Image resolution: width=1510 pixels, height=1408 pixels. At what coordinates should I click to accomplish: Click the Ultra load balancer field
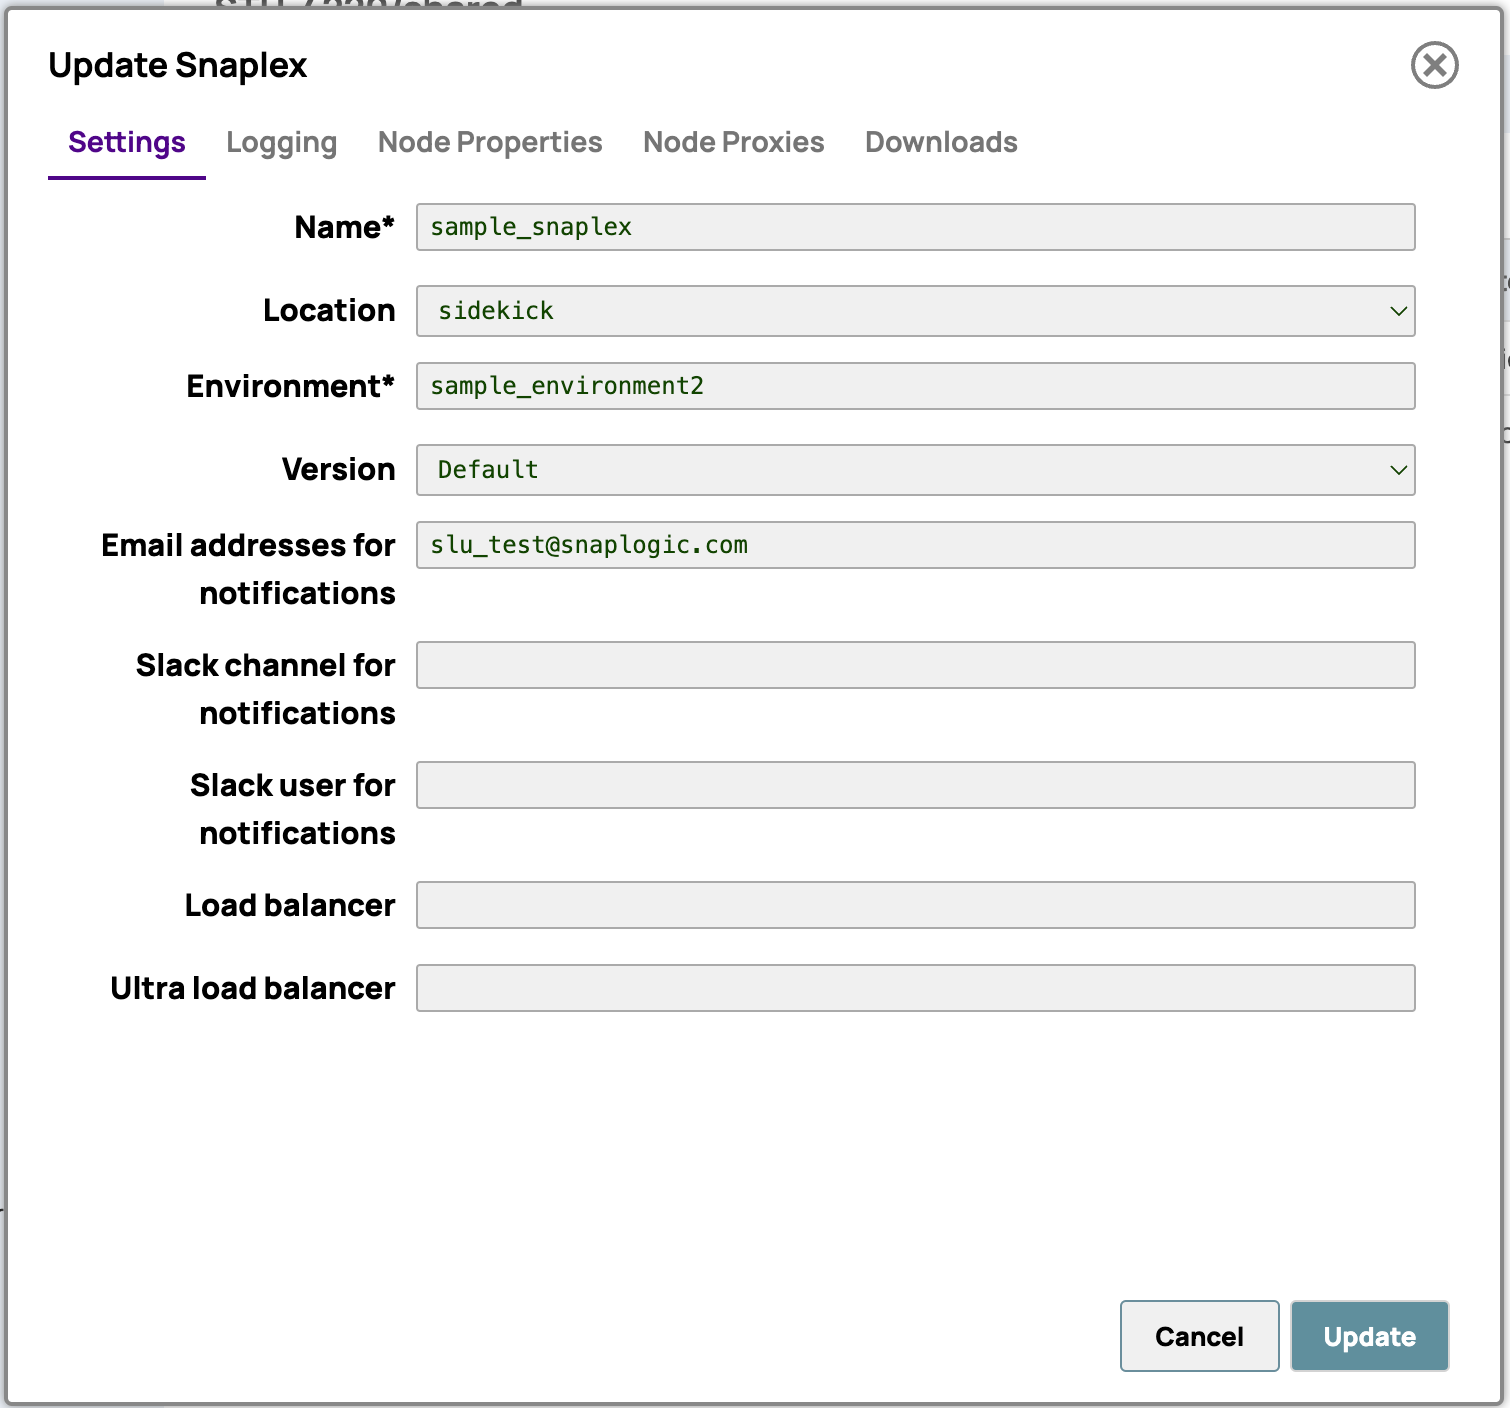pos(914,988)
